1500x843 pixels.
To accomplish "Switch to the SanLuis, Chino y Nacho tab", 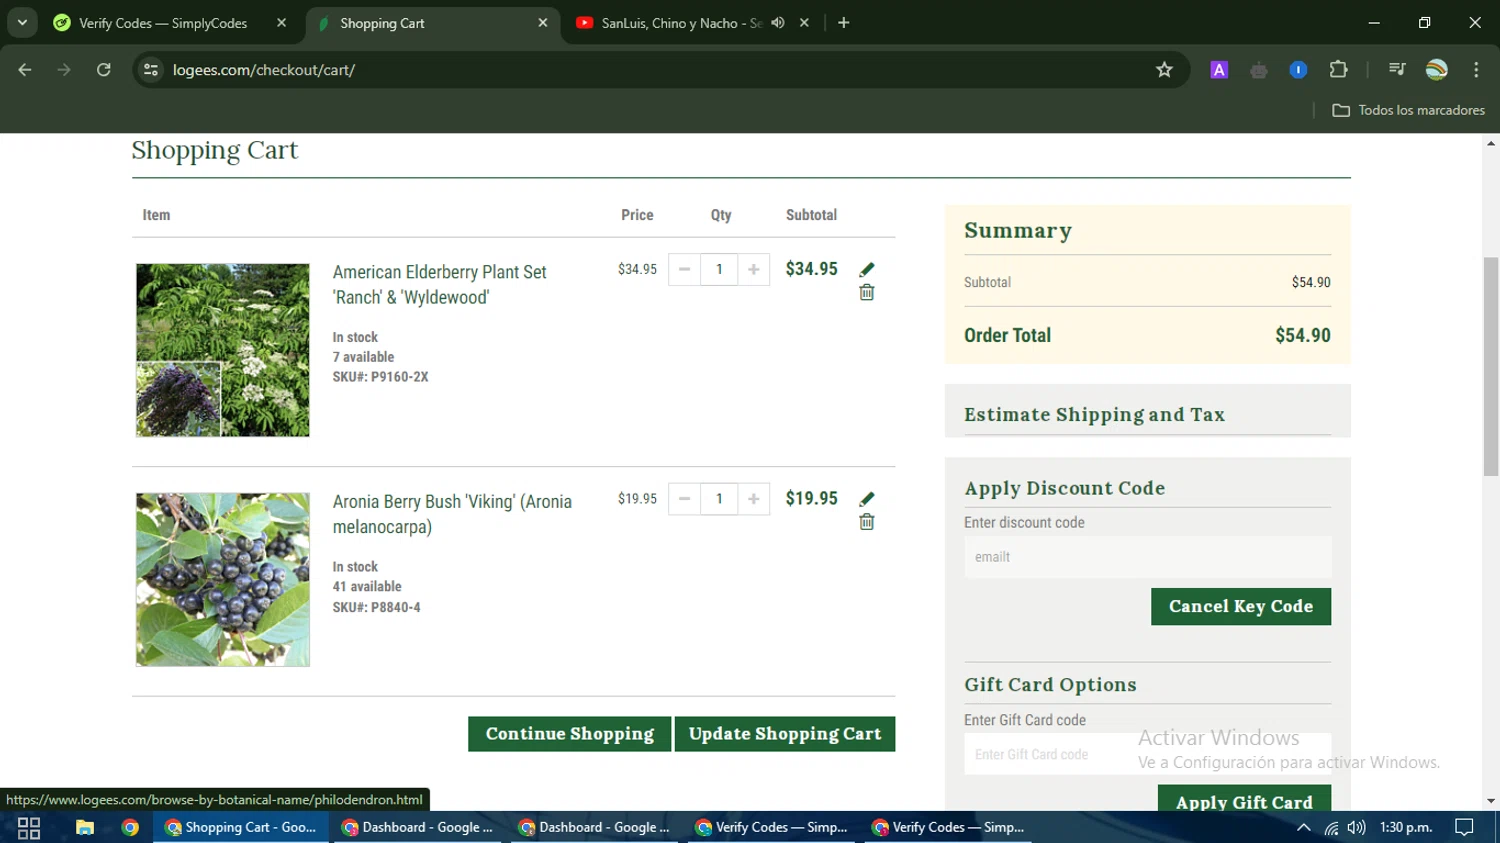I will tap(681, 23).
